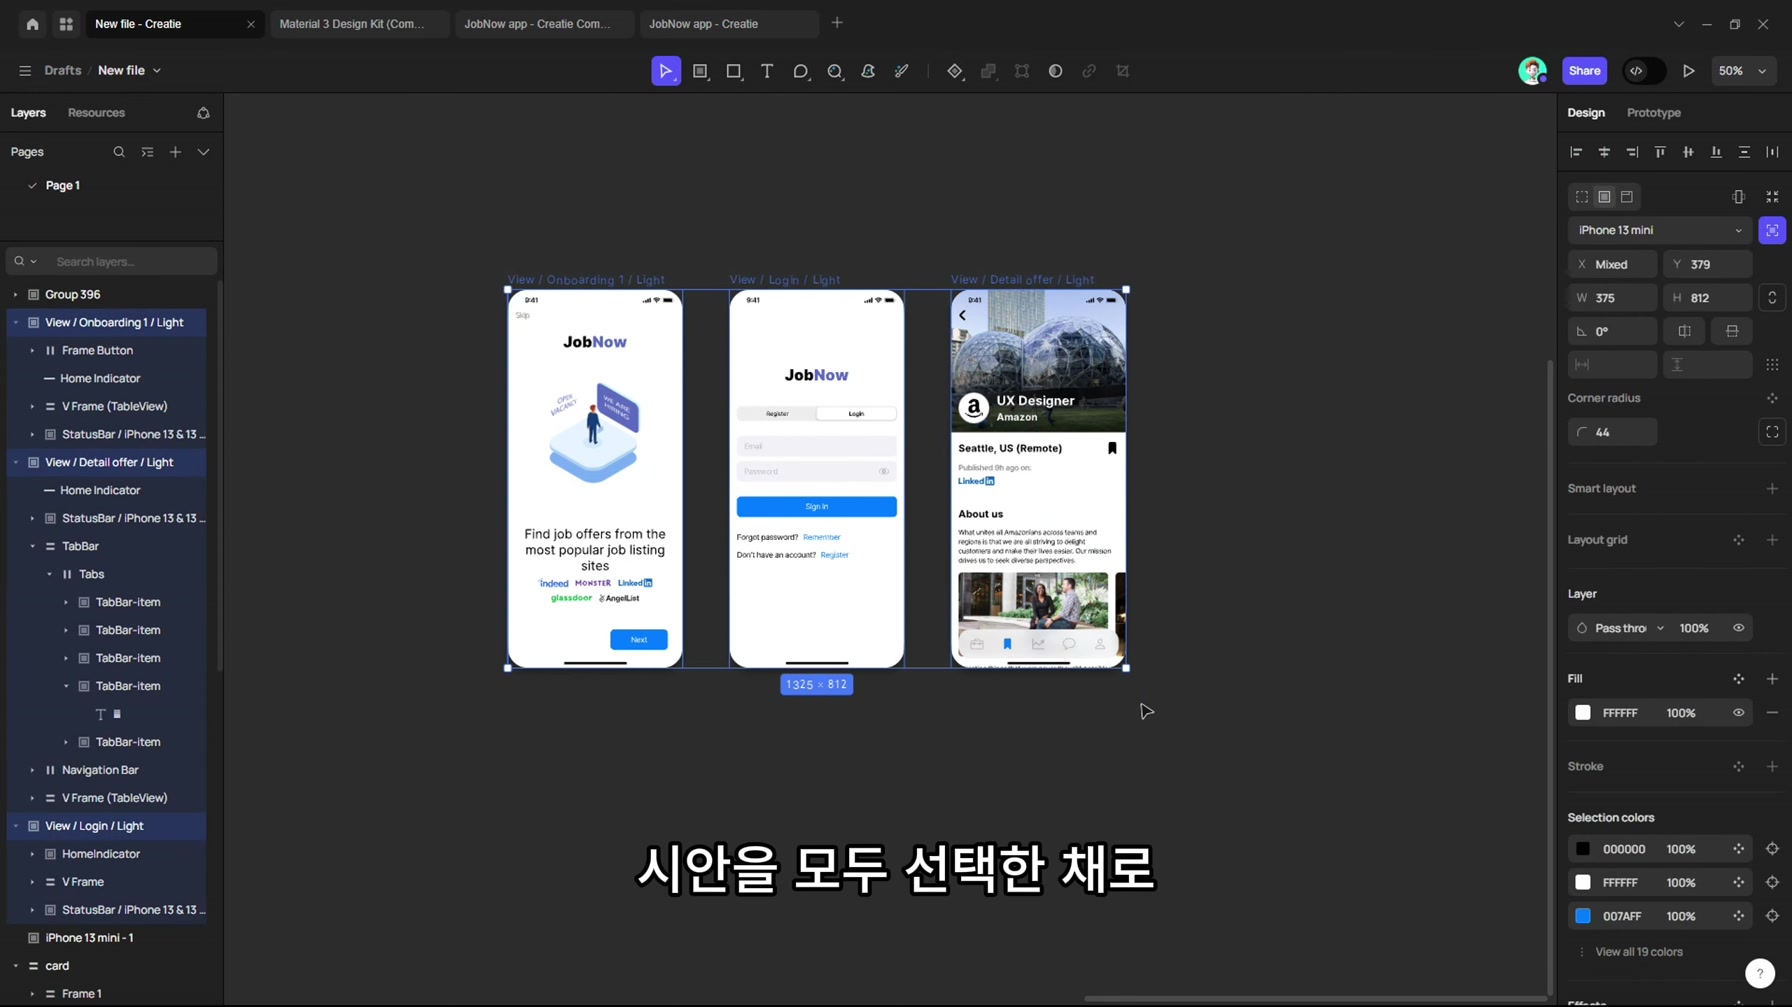The height and width of the screenshot is (1007, 1792).
Task: Search pages with magnifier icon
Action: click(x=119, y=152)
